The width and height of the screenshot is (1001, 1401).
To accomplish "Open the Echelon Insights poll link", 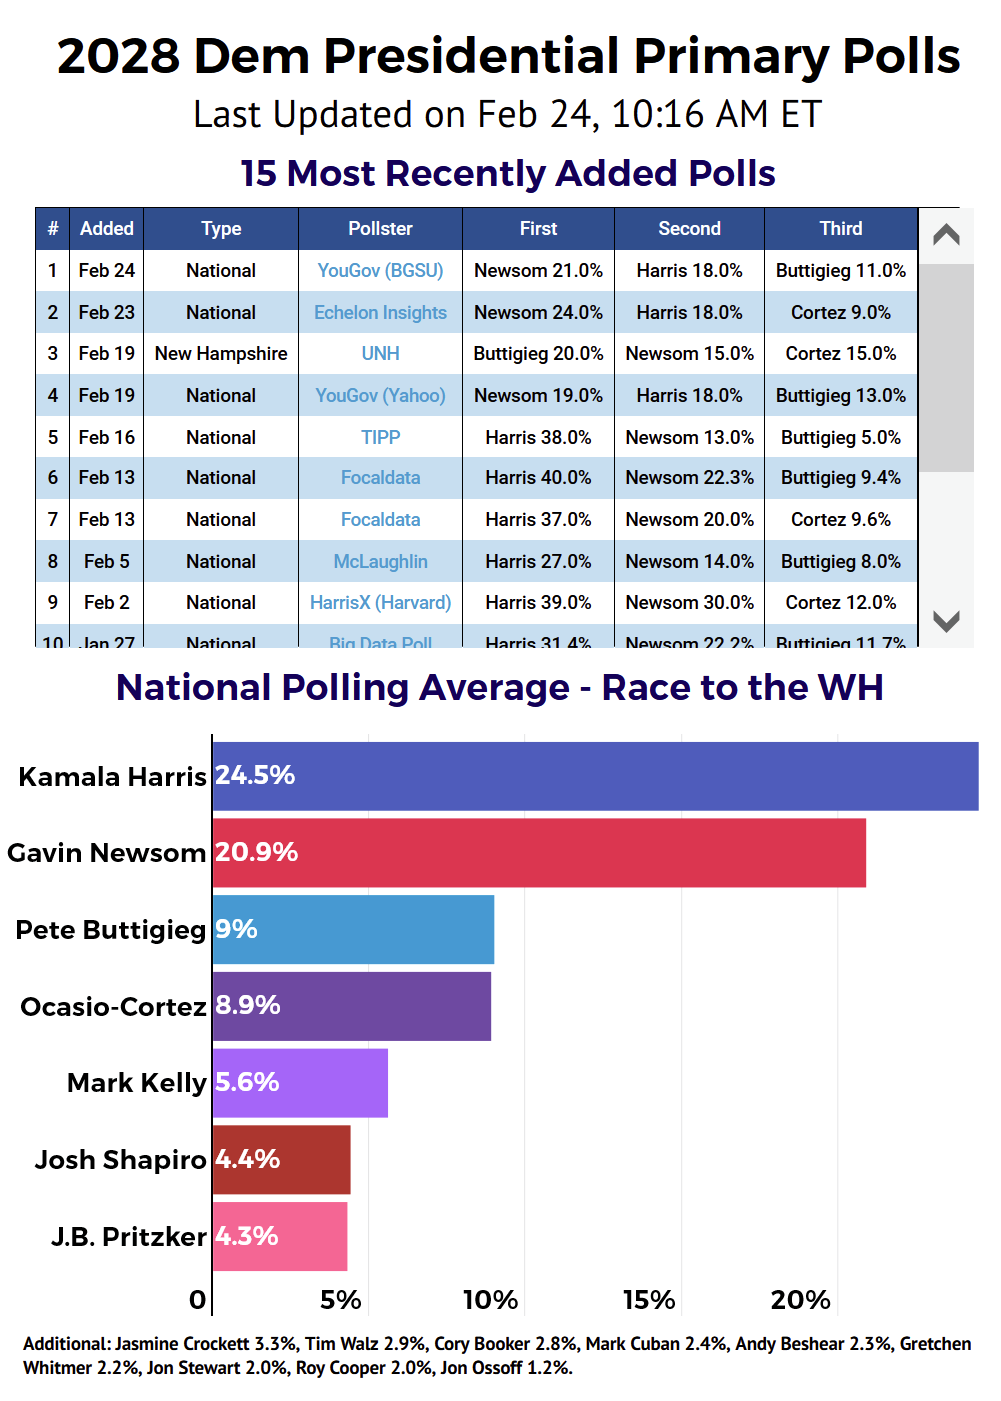I will (x=380, y=313).
